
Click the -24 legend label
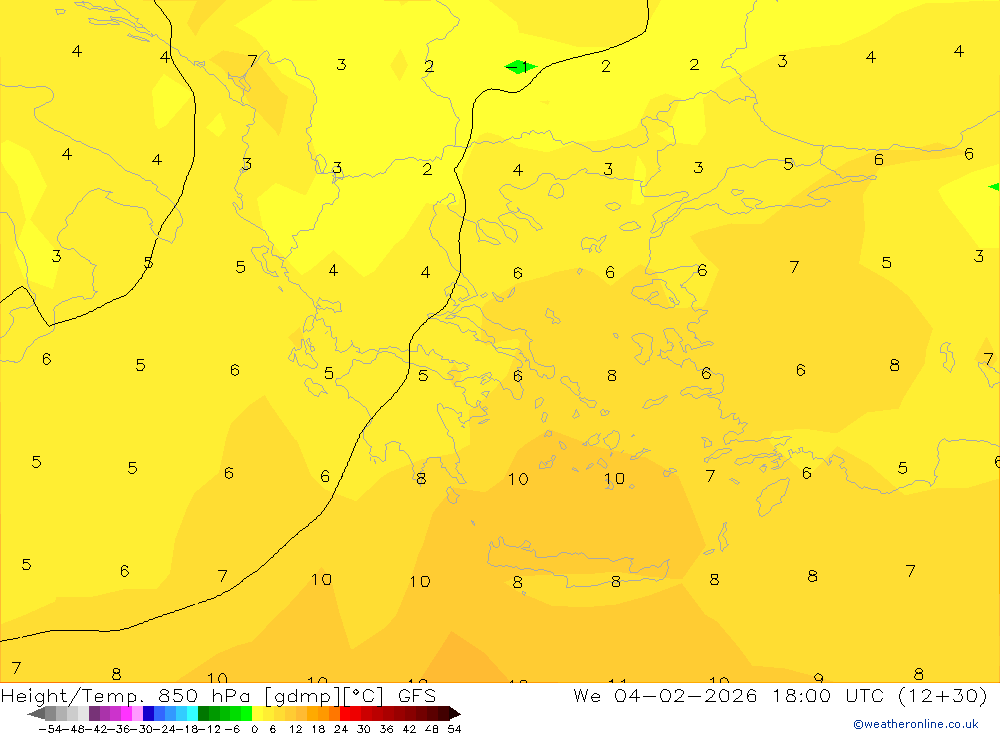[165, 729]
